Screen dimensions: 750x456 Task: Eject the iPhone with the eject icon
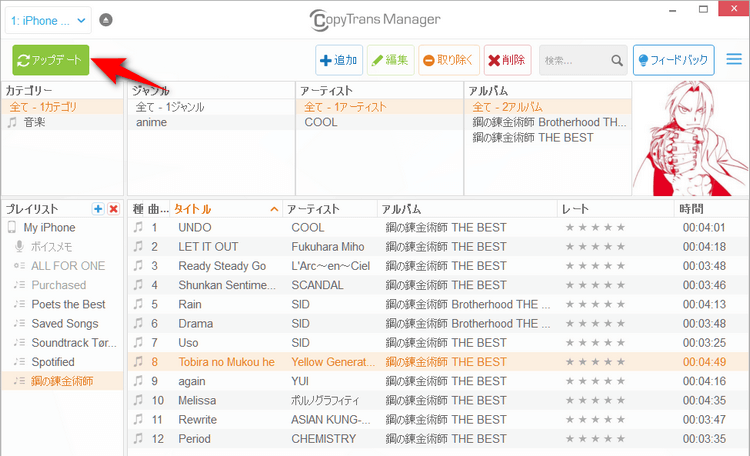point(106,20)
